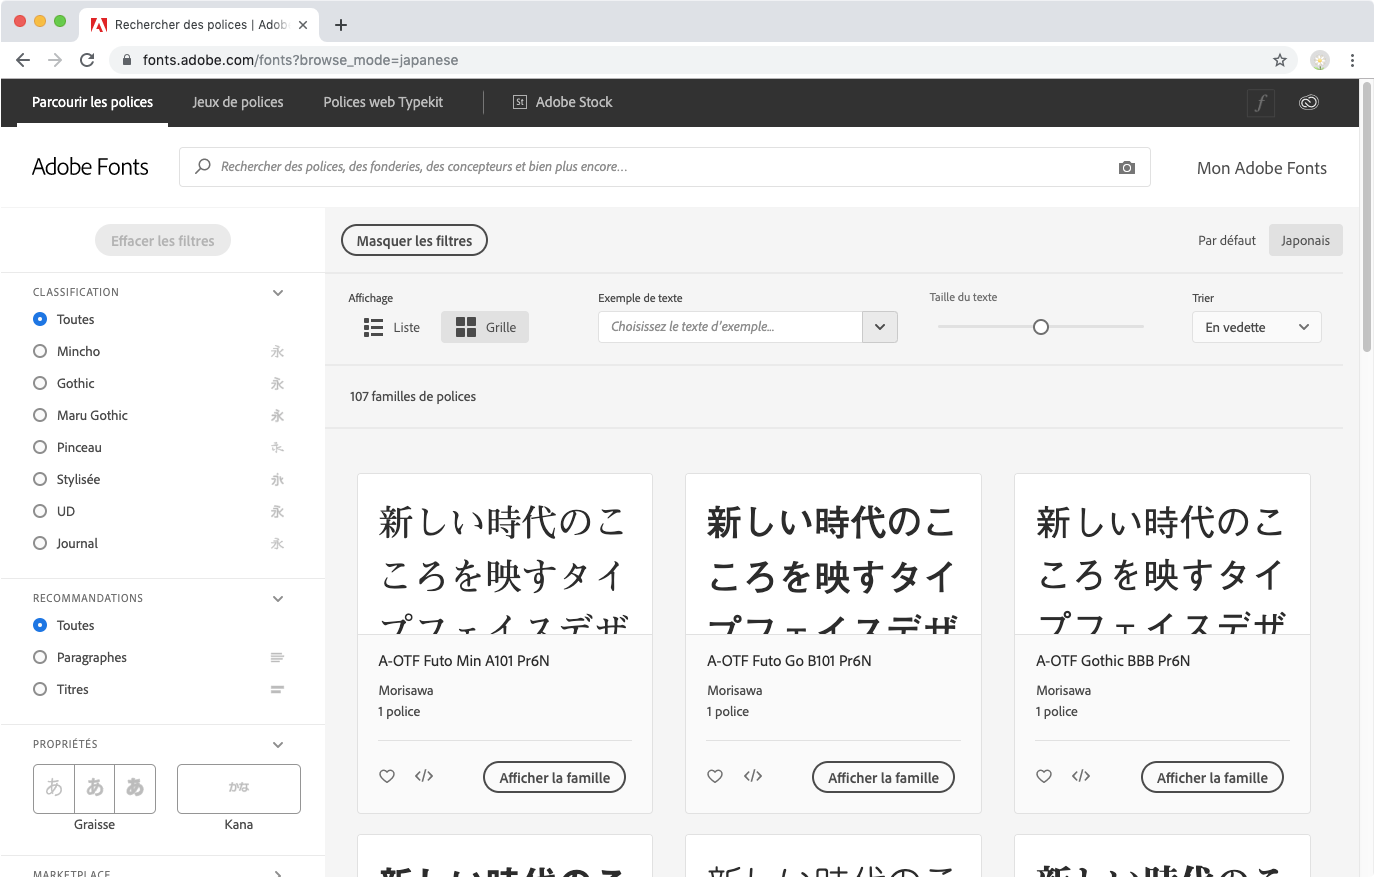Switch to Liste view

click(x=392, y=327)
